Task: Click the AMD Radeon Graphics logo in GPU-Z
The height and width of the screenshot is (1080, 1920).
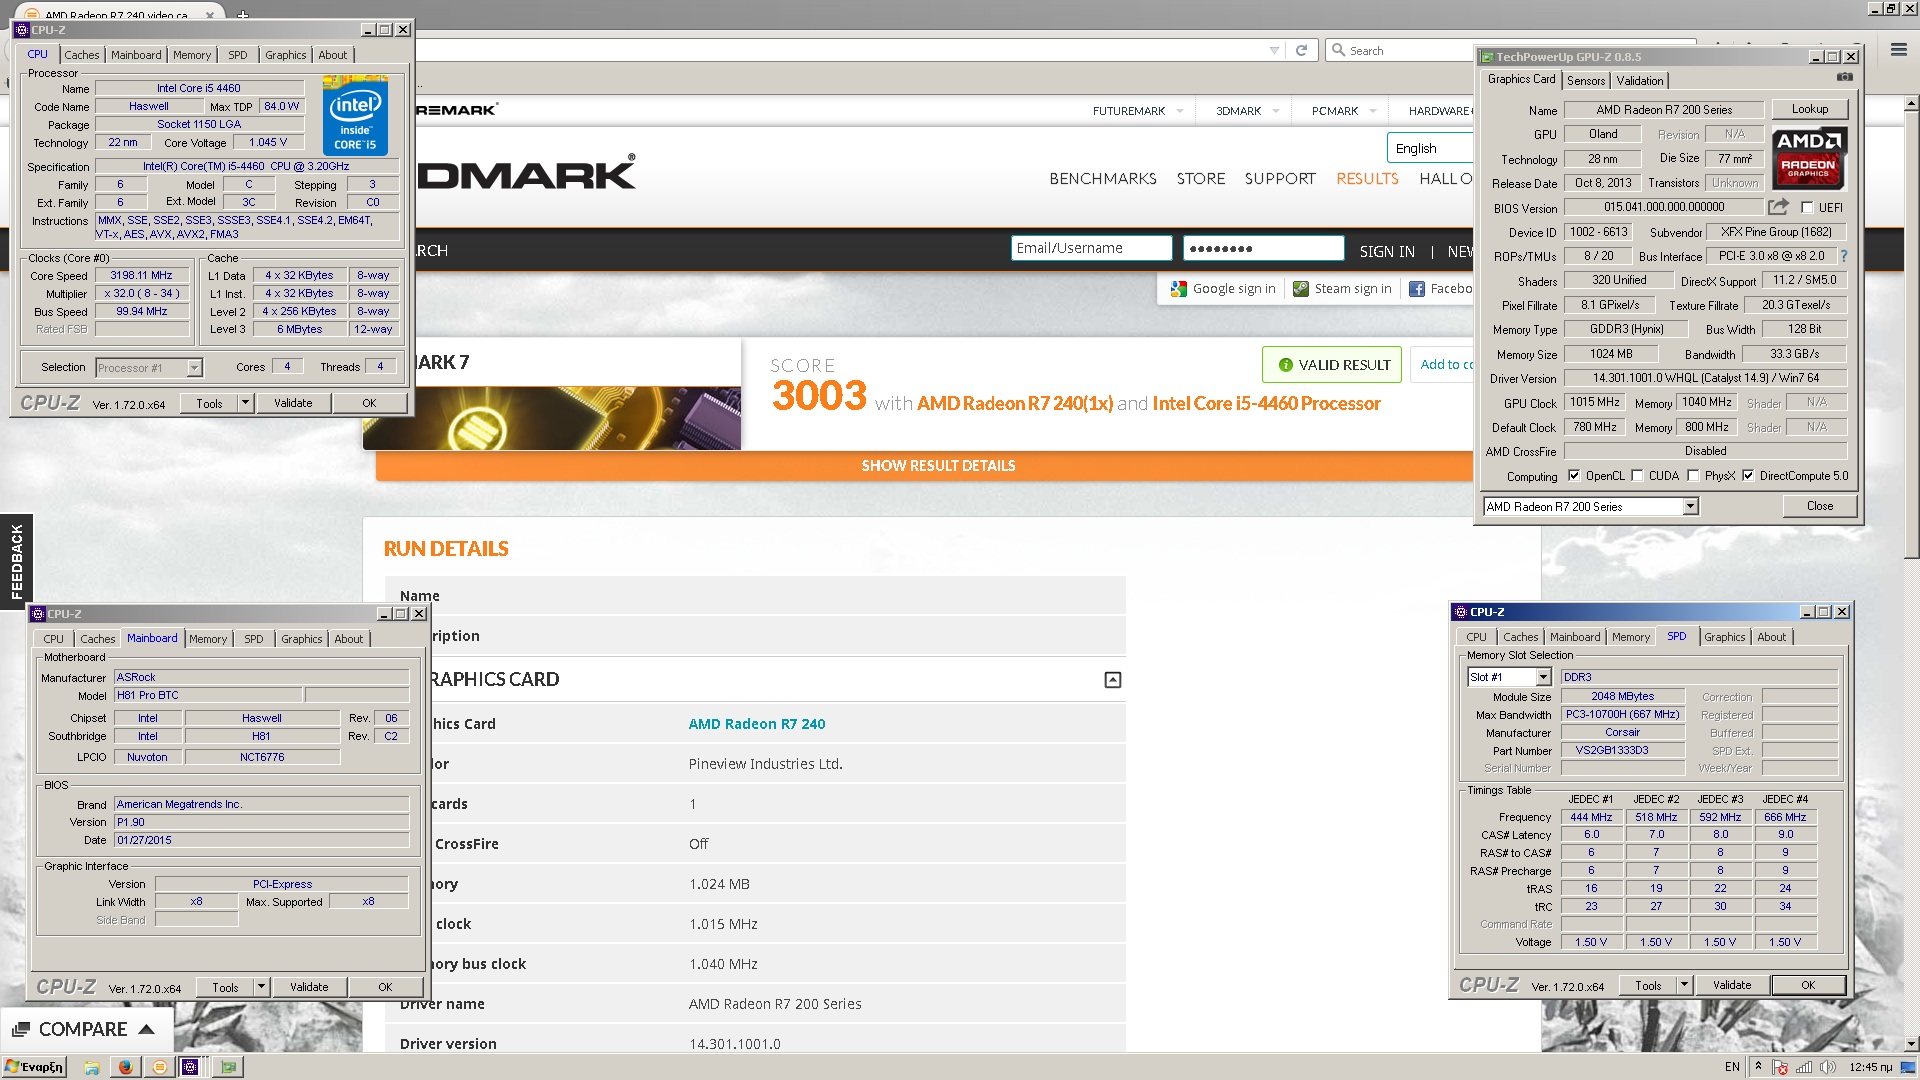Action: [x=1809, y=159]
